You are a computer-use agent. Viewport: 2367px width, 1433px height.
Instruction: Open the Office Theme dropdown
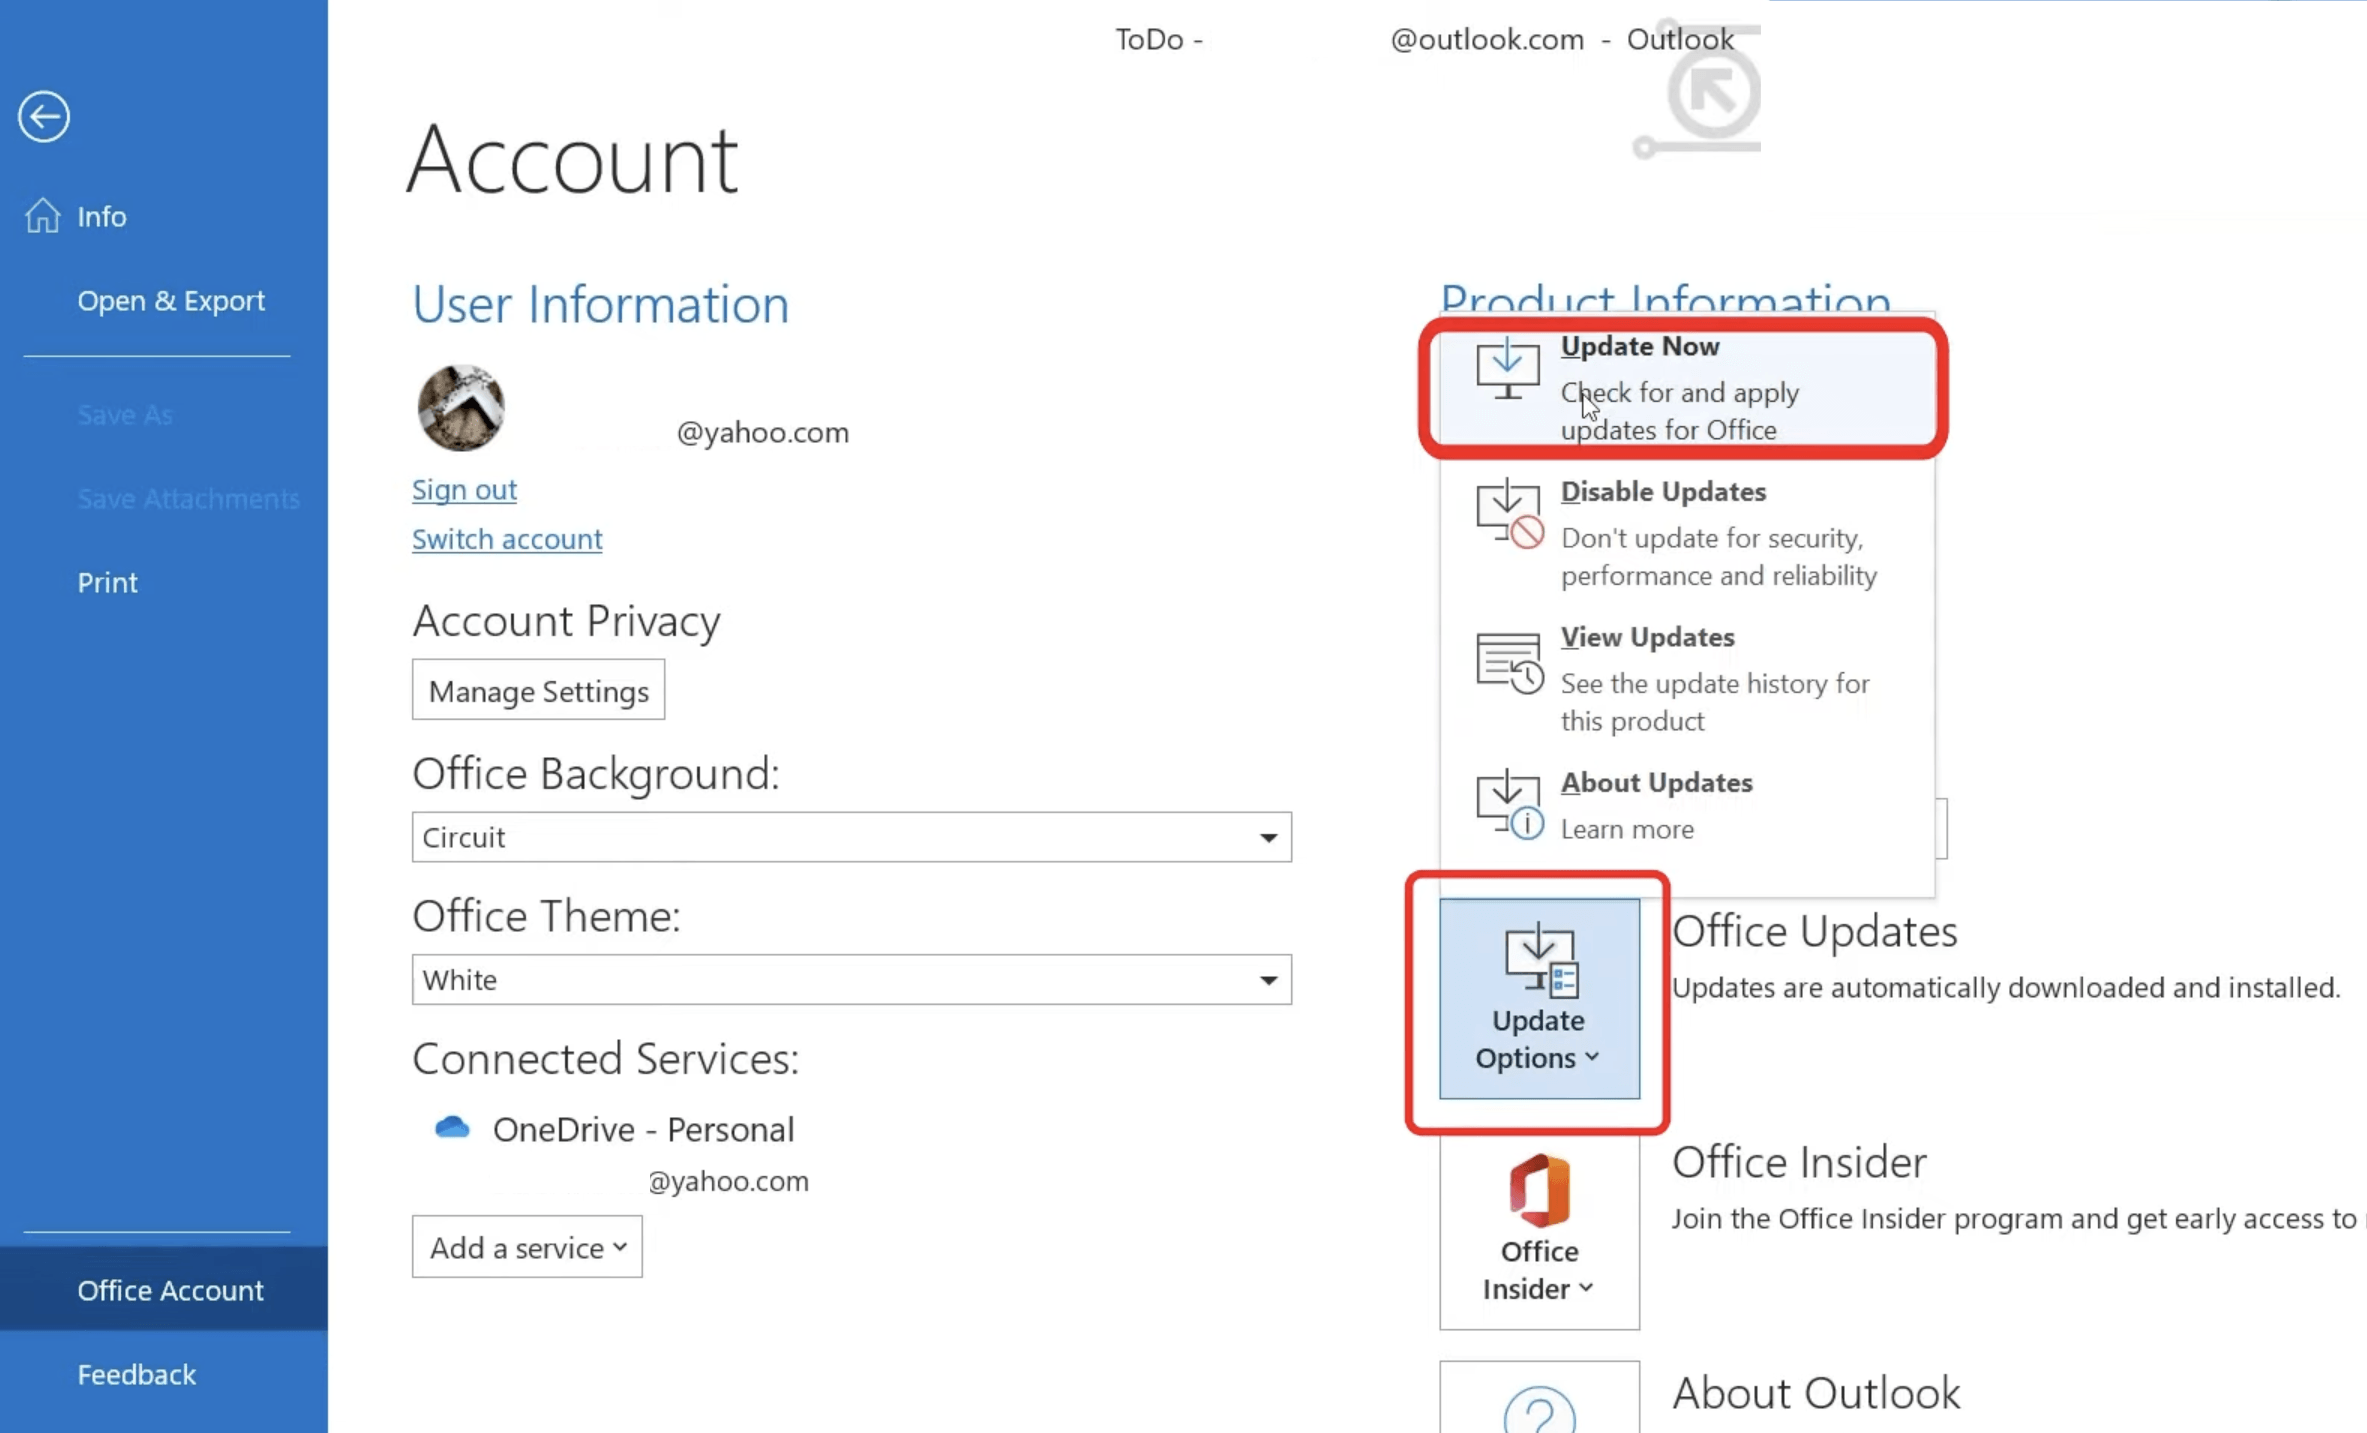click(x=852, y=979)
